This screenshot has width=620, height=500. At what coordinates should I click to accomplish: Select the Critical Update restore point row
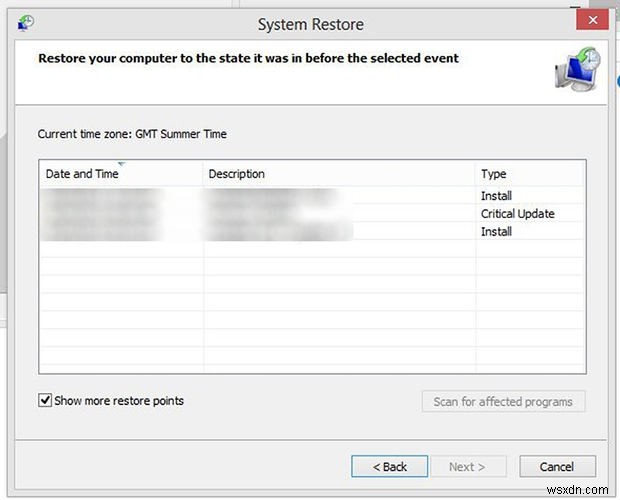point(312,213)
